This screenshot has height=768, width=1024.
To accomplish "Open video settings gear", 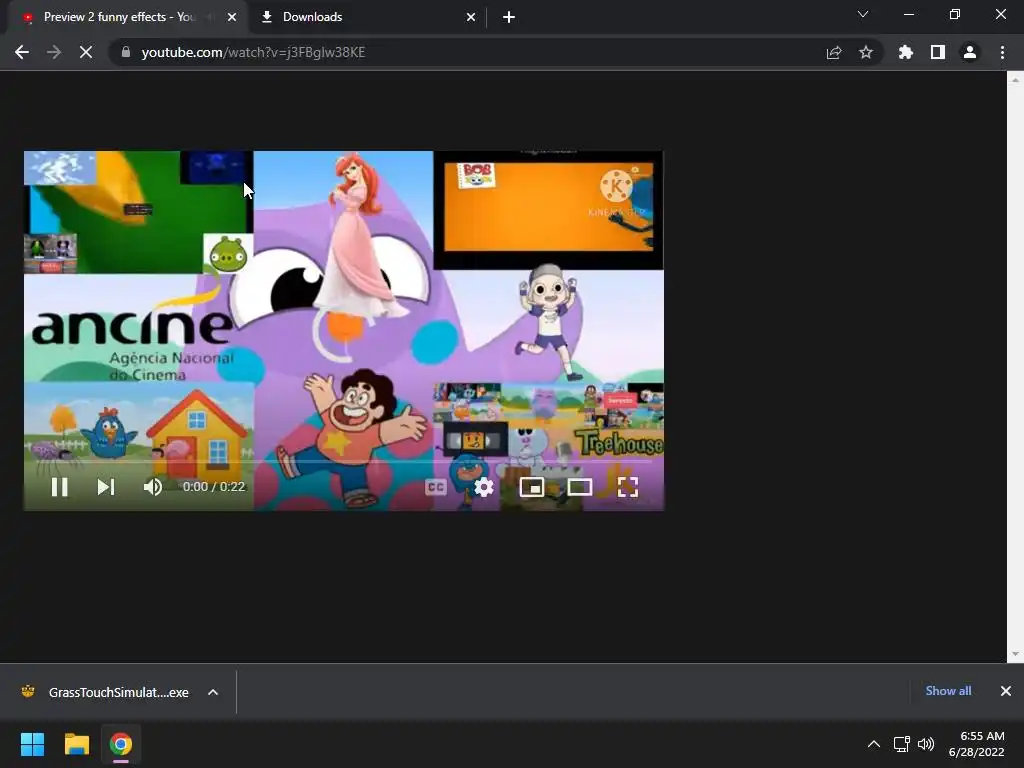I will click(483, 487).
